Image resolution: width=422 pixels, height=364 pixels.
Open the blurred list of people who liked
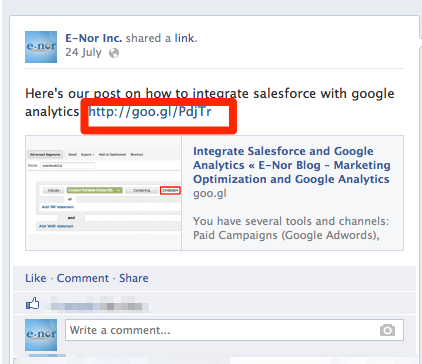coord(97,304)
